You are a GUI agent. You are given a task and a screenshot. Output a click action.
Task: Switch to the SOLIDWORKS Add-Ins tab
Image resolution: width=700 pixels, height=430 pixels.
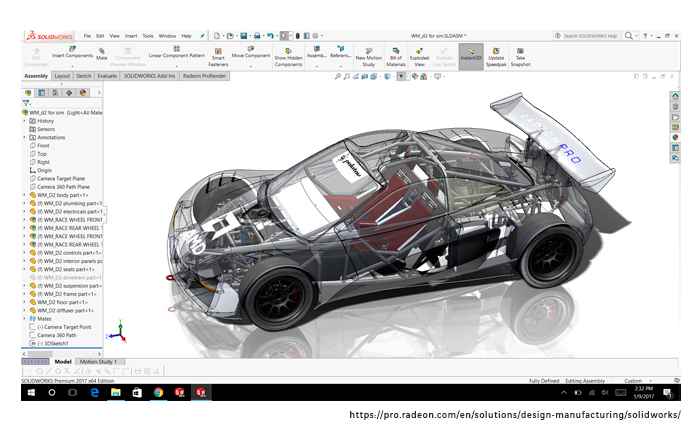150,76
